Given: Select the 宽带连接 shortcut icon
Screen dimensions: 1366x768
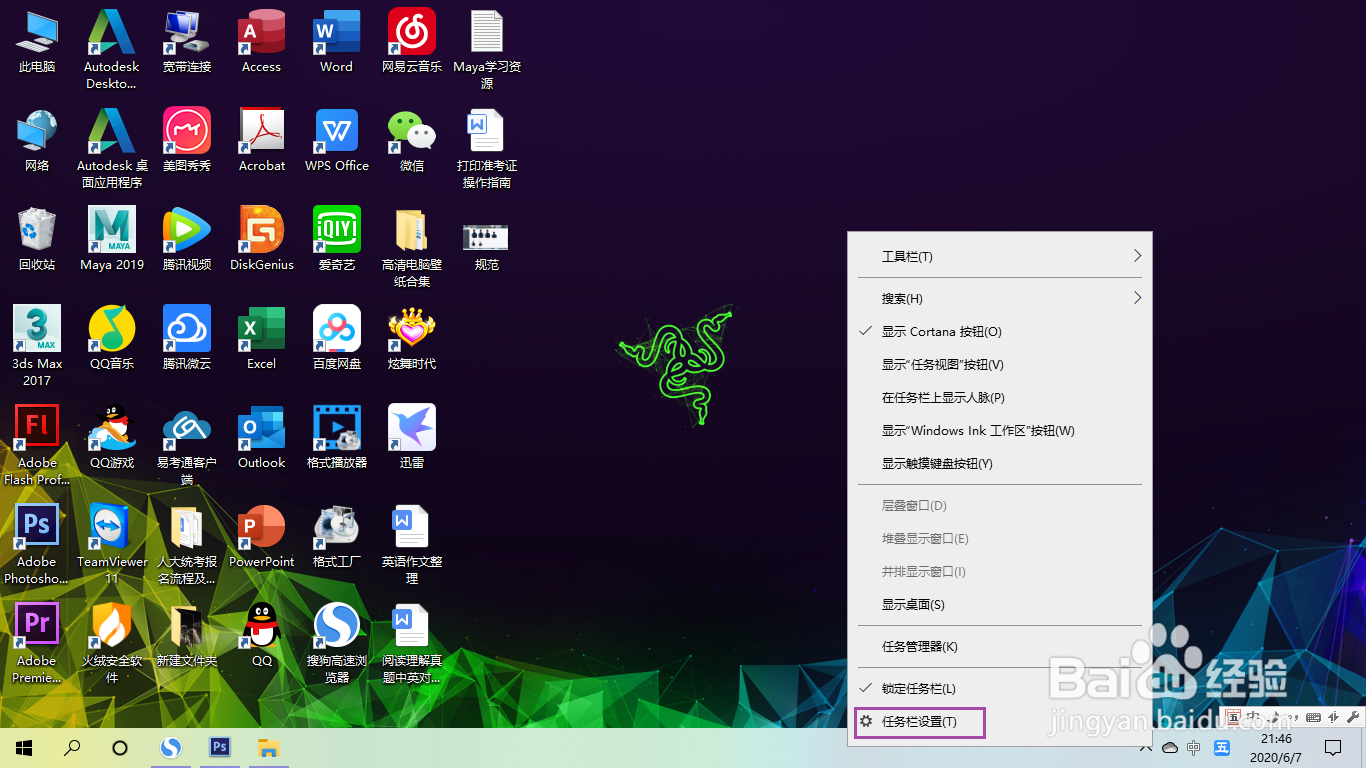Looking at the screenshot, I should [x=187, y=42].
